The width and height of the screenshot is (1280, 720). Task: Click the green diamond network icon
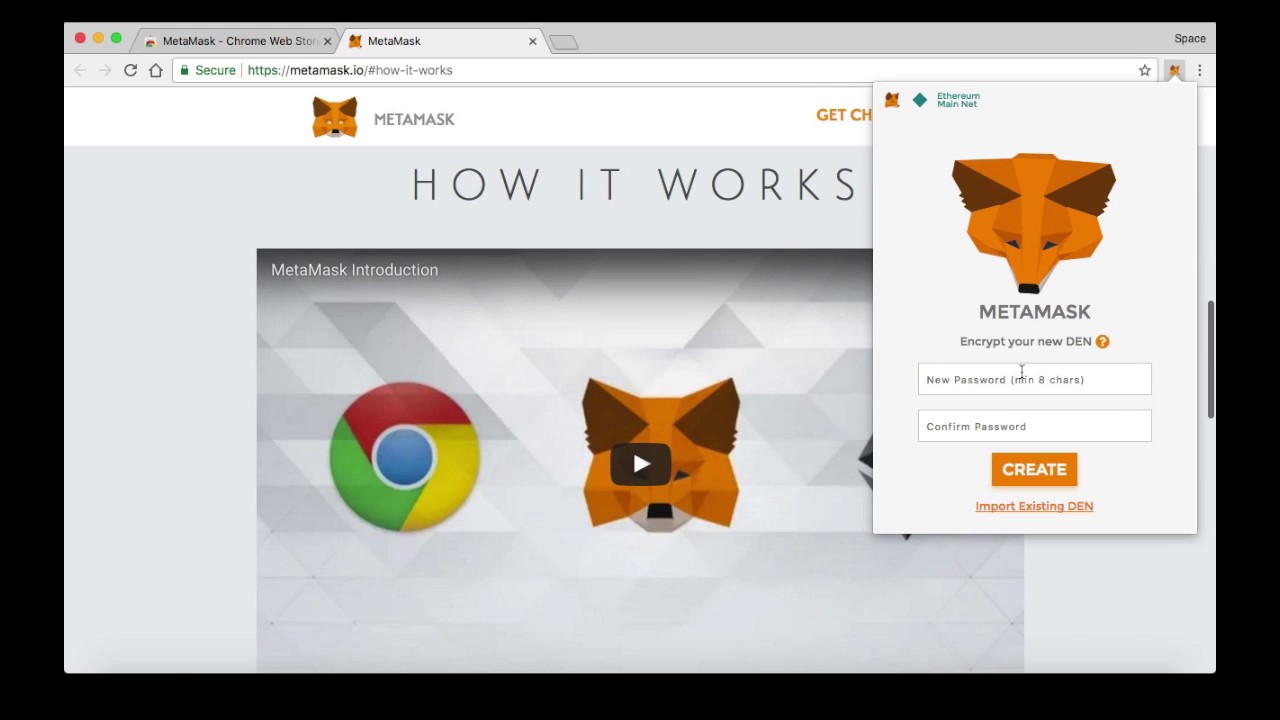pyautogui.click(x=920, y=100)
